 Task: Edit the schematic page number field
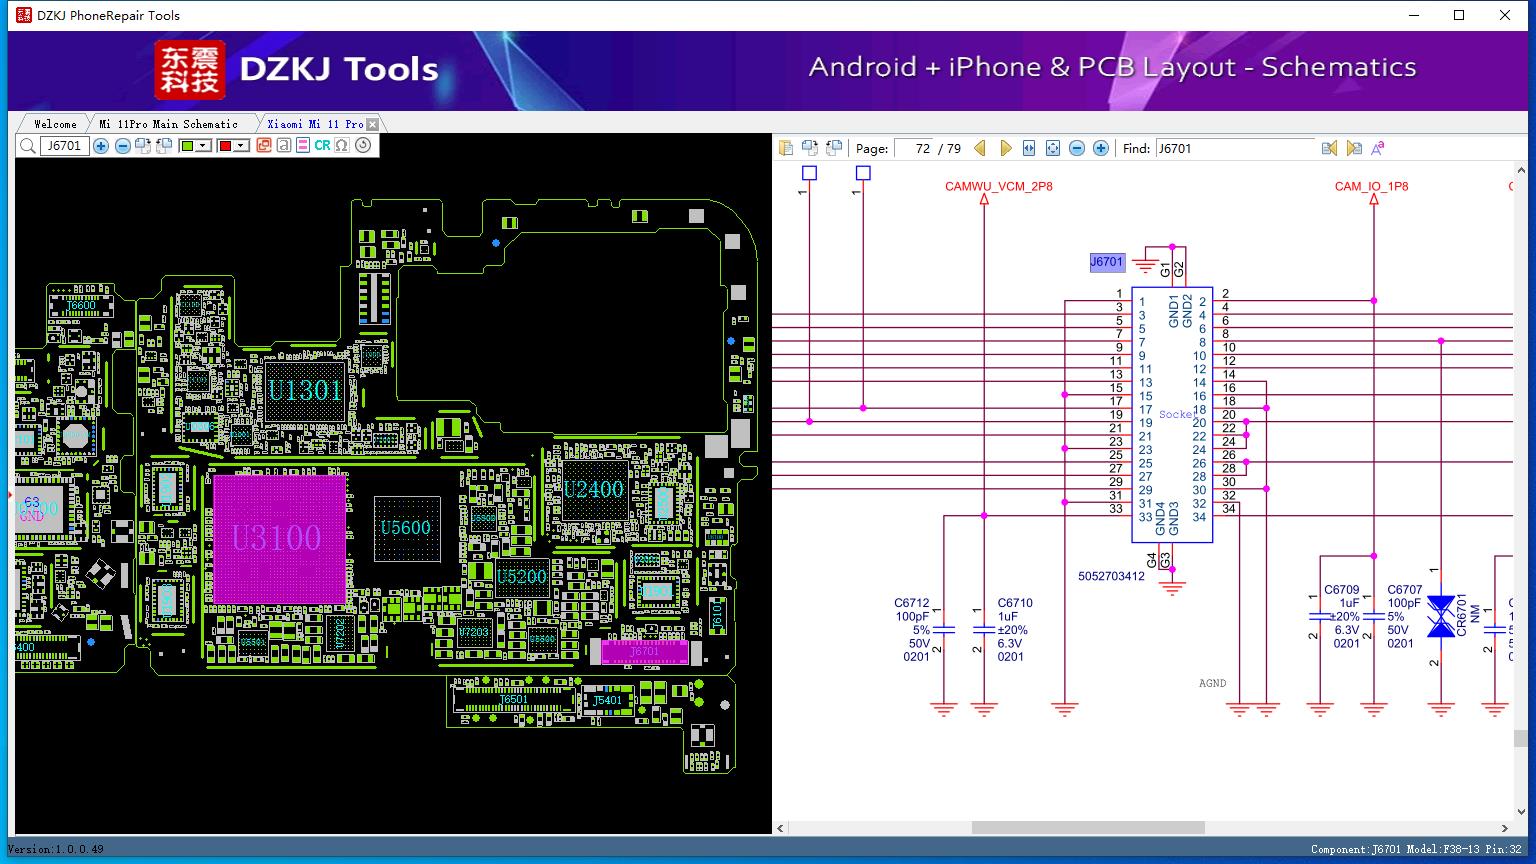(914, 148)
